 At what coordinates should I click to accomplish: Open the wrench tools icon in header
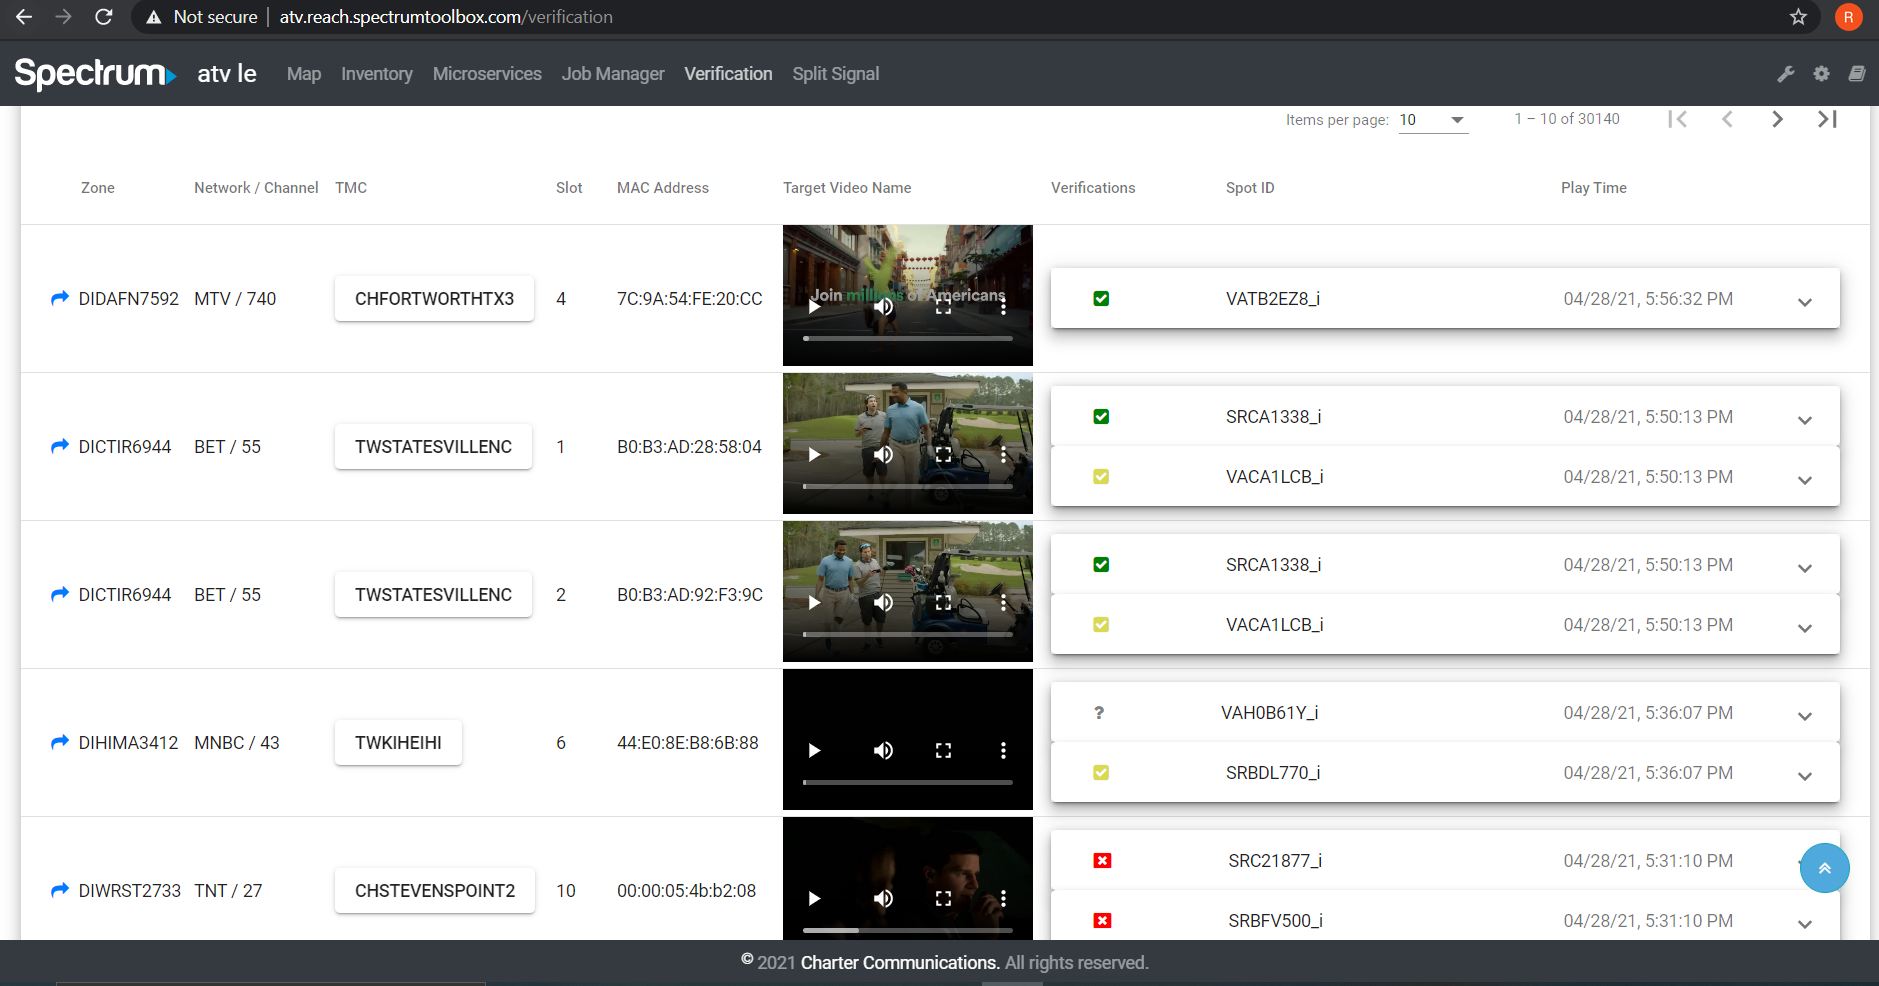point(1785,73)
